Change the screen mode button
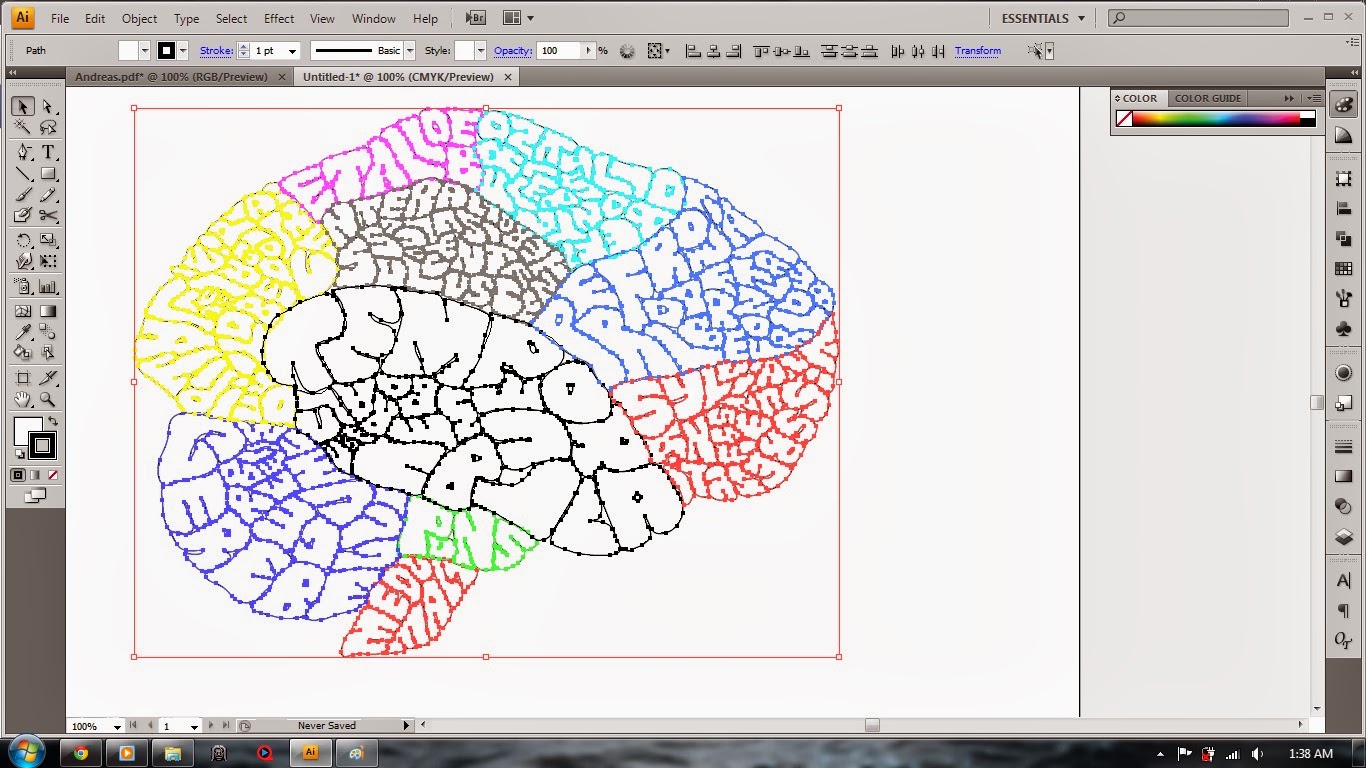Image resolution: width=1366 pixels, height=768 pixels. (36, 495)
